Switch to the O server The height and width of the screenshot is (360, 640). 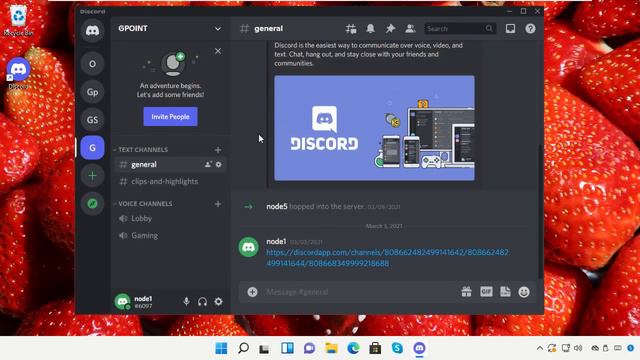click(92, 64)
